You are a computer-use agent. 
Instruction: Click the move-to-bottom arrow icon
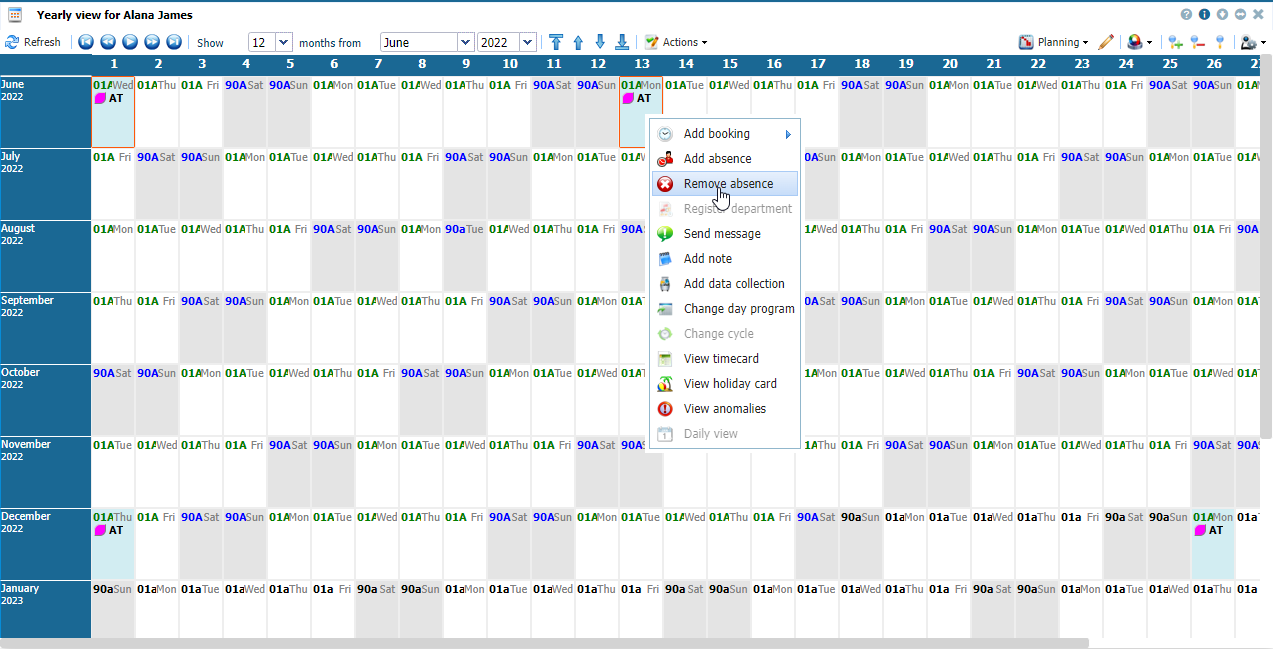[x=622, y=42]
